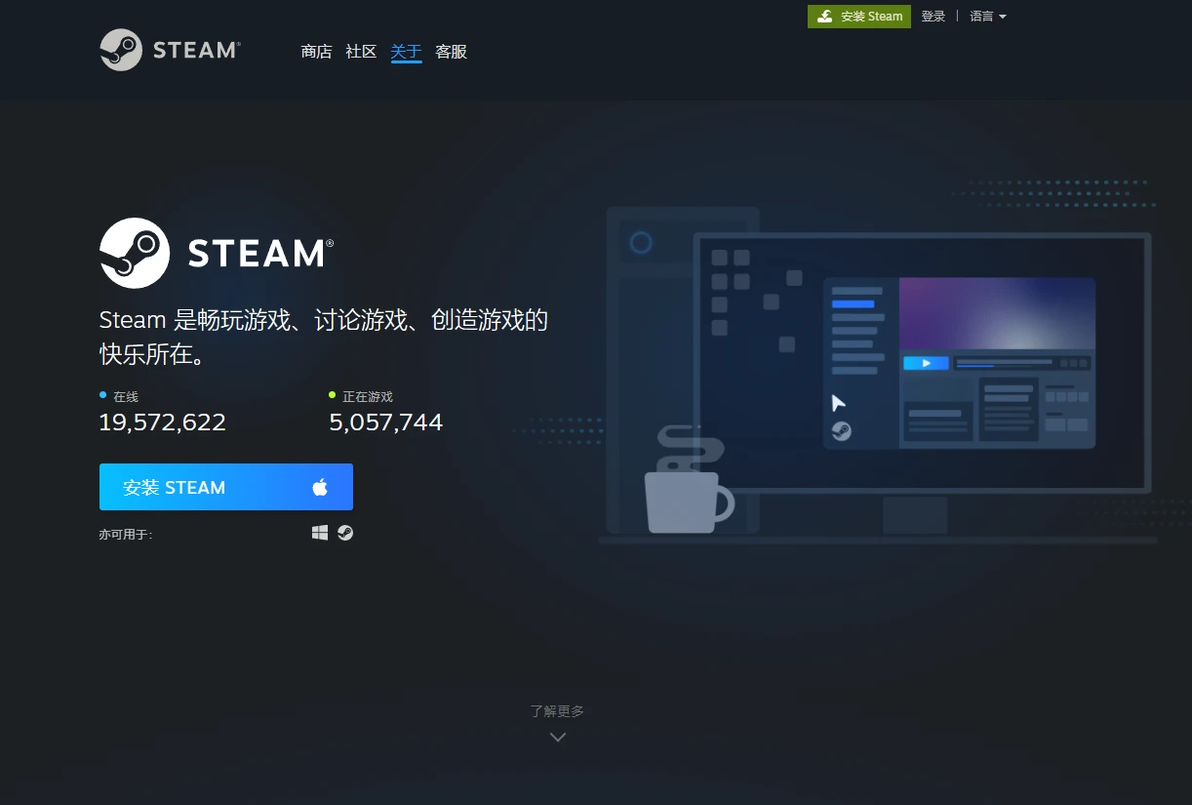Click the Steam icon in the illustration
1192x805 pixels.
841,431
